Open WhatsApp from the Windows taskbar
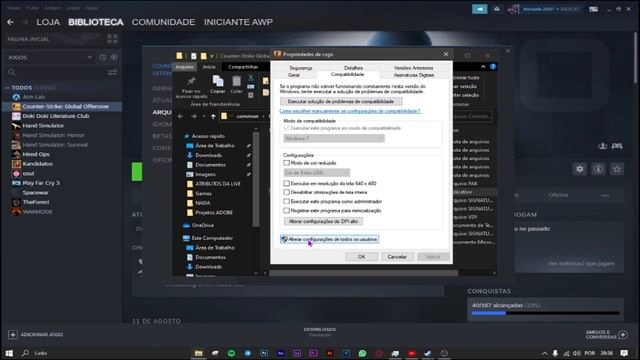The image size is (640, 360). (x=362, y=353)
